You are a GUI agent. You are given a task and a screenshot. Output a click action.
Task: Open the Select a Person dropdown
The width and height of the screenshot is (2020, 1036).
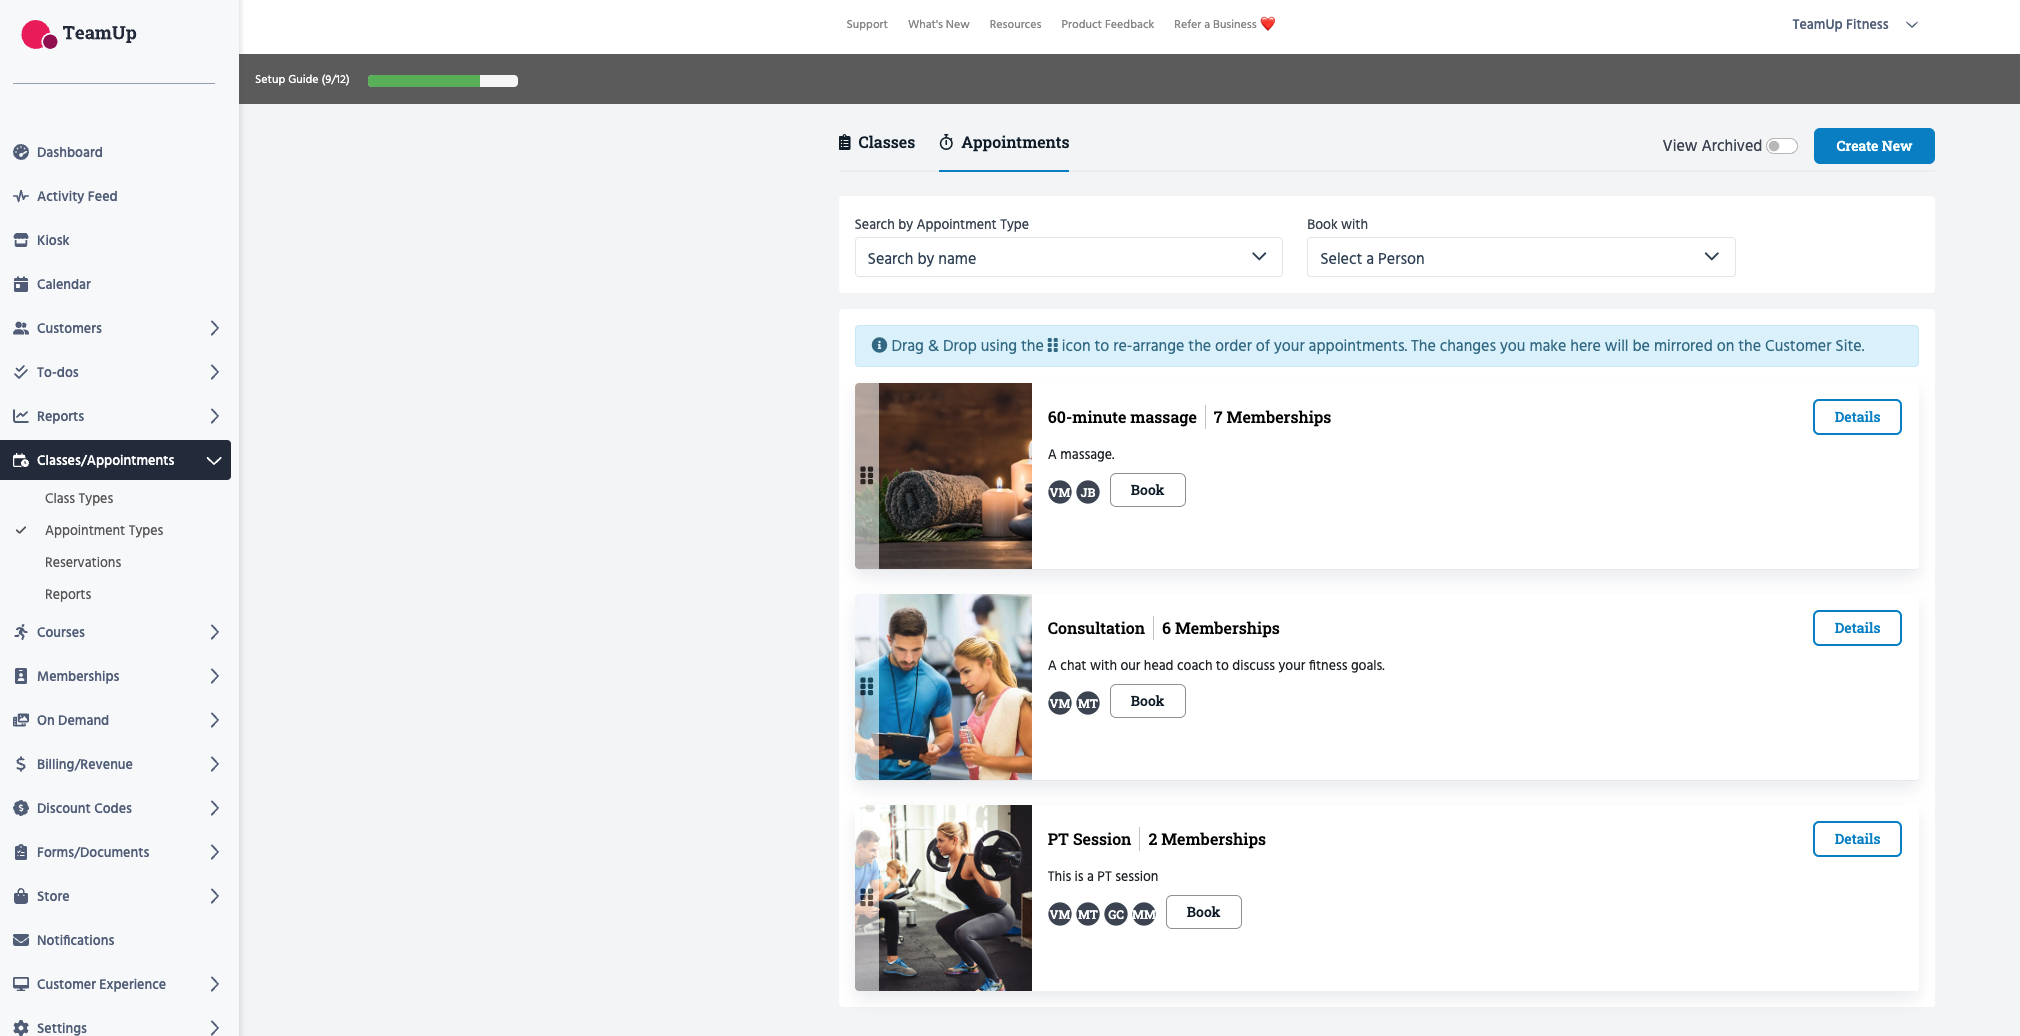tap(1520, 258)
